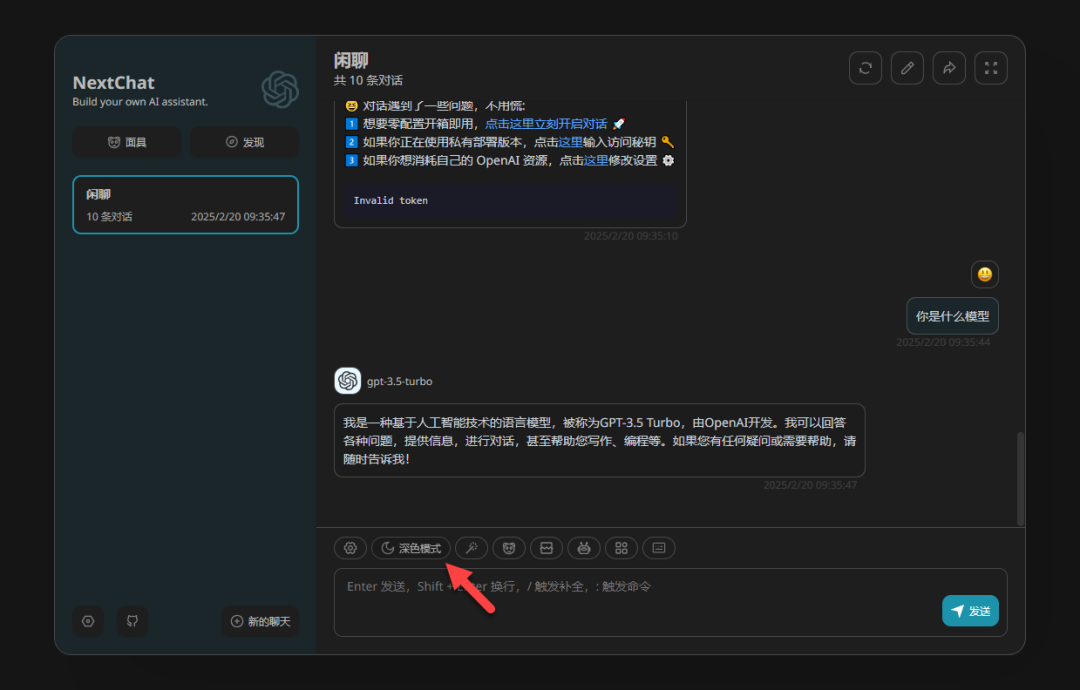Viewport: 1080px width, 690px height.
Task: Click the gpt-3.5-turbo bot avatar icon
Action: [x=348, y=381]
